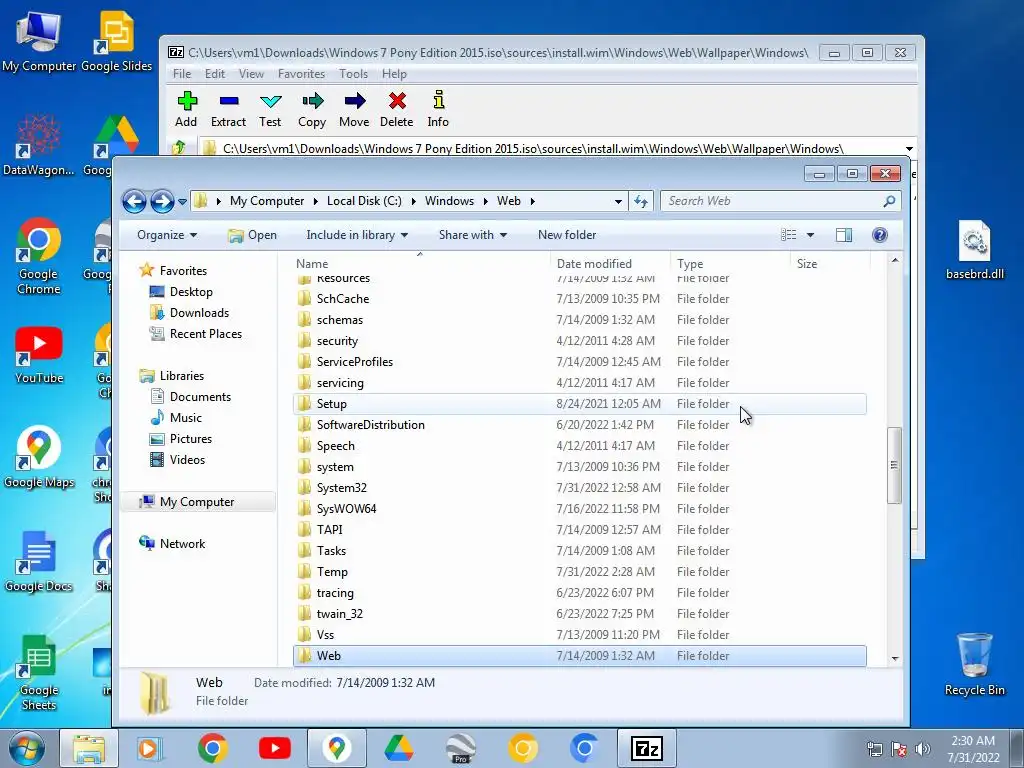Go up one folder level in 7-Zip
This screenshot has width=1024, height=768.
[x=179, y=148]
